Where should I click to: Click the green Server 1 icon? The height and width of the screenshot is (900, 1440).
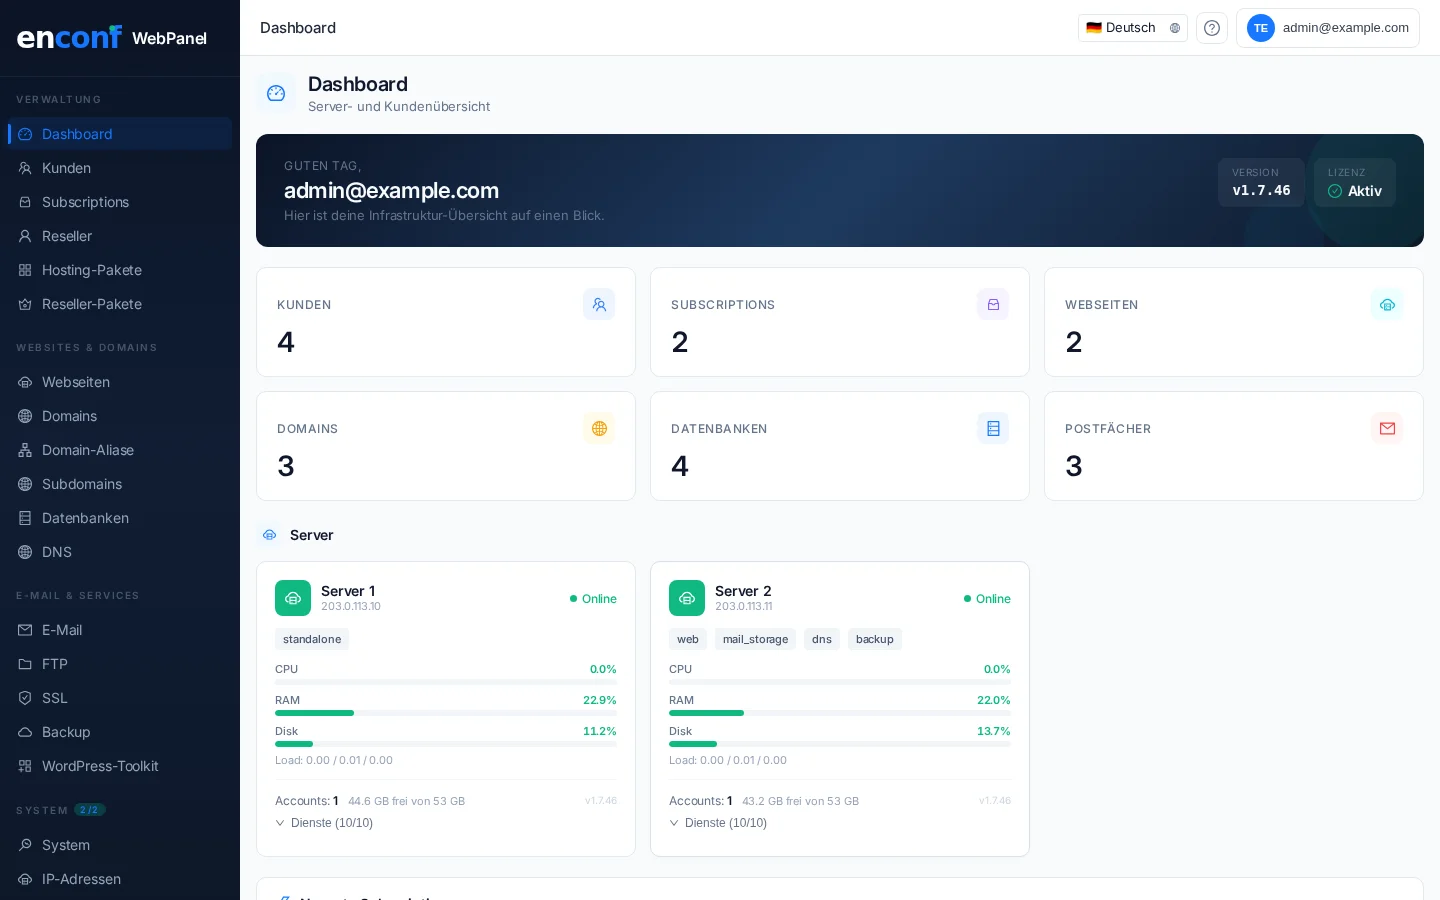293,598
